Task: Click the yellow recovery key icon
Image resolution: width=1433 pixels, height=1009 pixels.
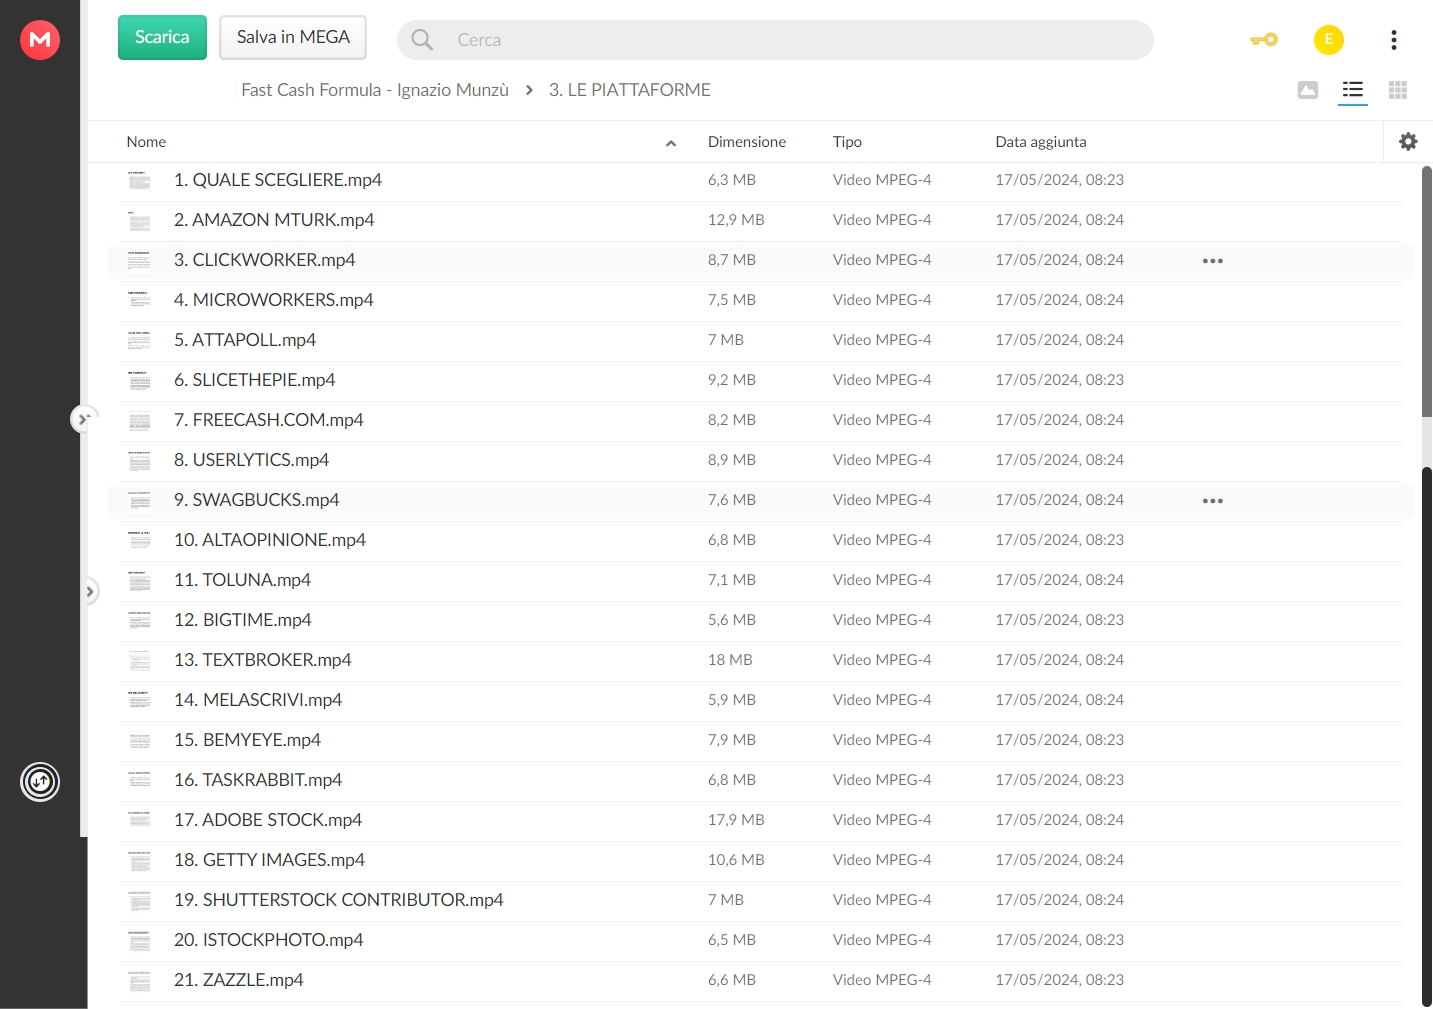Action: (x=1264, y=40)
